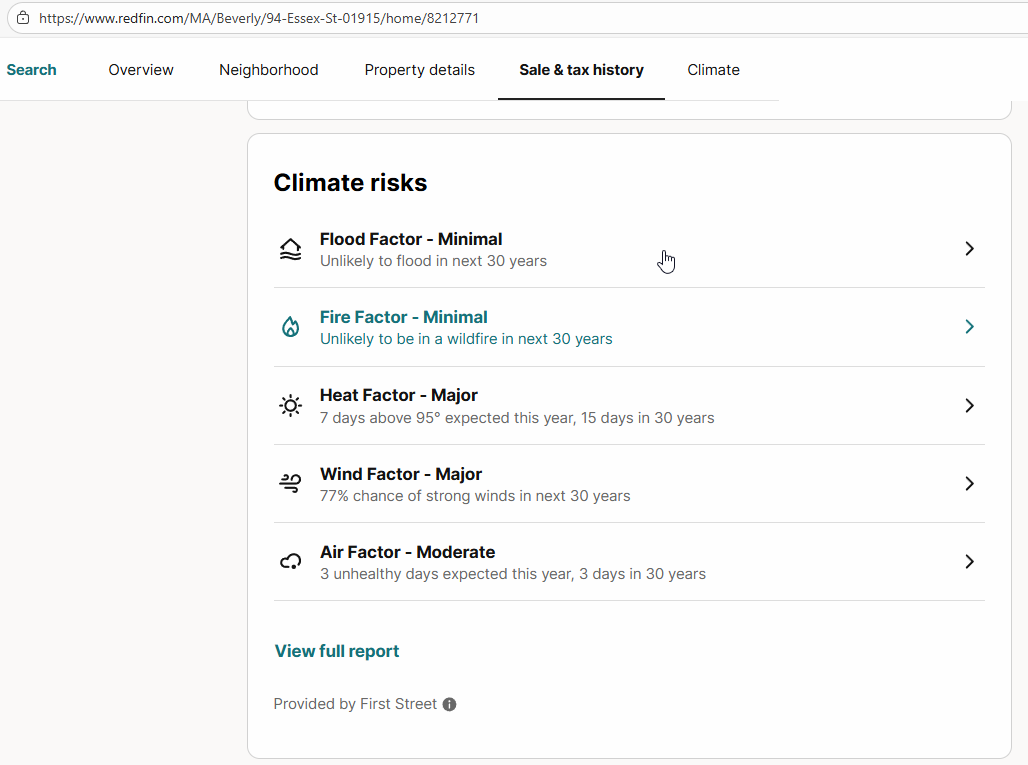Click the Fire Factor flame icon
Viewport: 1028px width, 765px height.
point(290,327)
